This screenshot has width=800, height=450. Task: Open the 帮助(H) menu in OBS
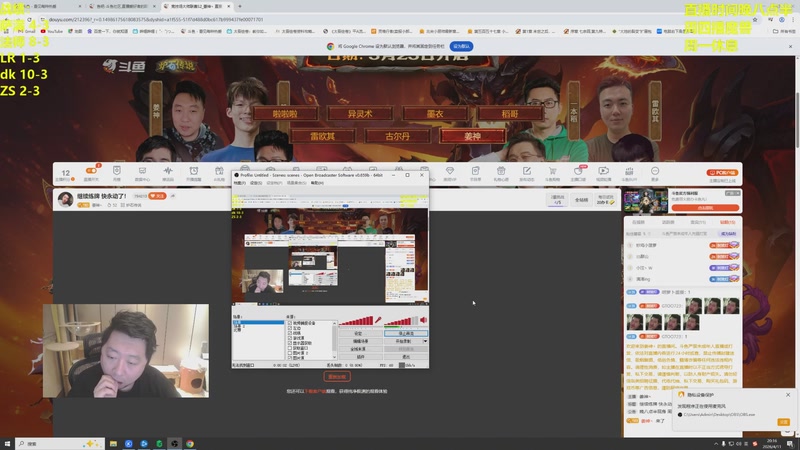pyautogui.click(x=317, y=183)
